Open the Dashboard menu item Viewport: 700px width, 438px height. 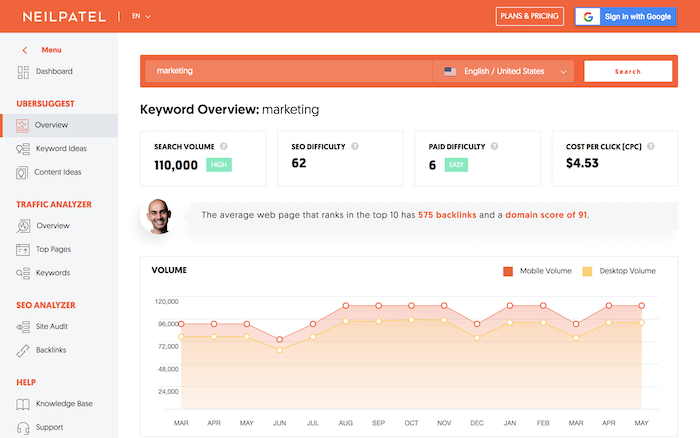tap(54, 71)
